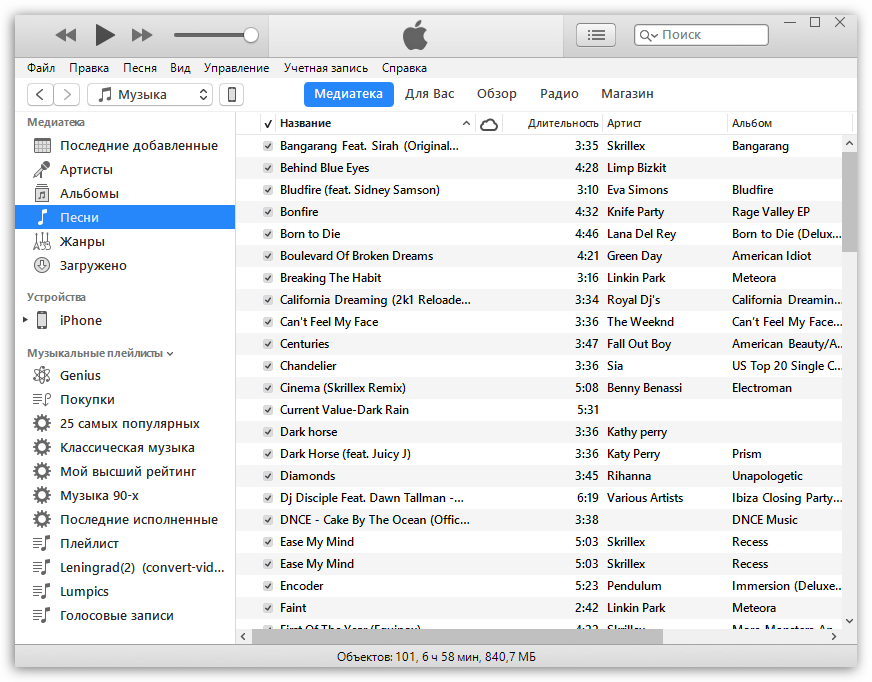Open the Музыка media type dropdown
This screenshot has height=682, width=872.
(x=151, y=94)
